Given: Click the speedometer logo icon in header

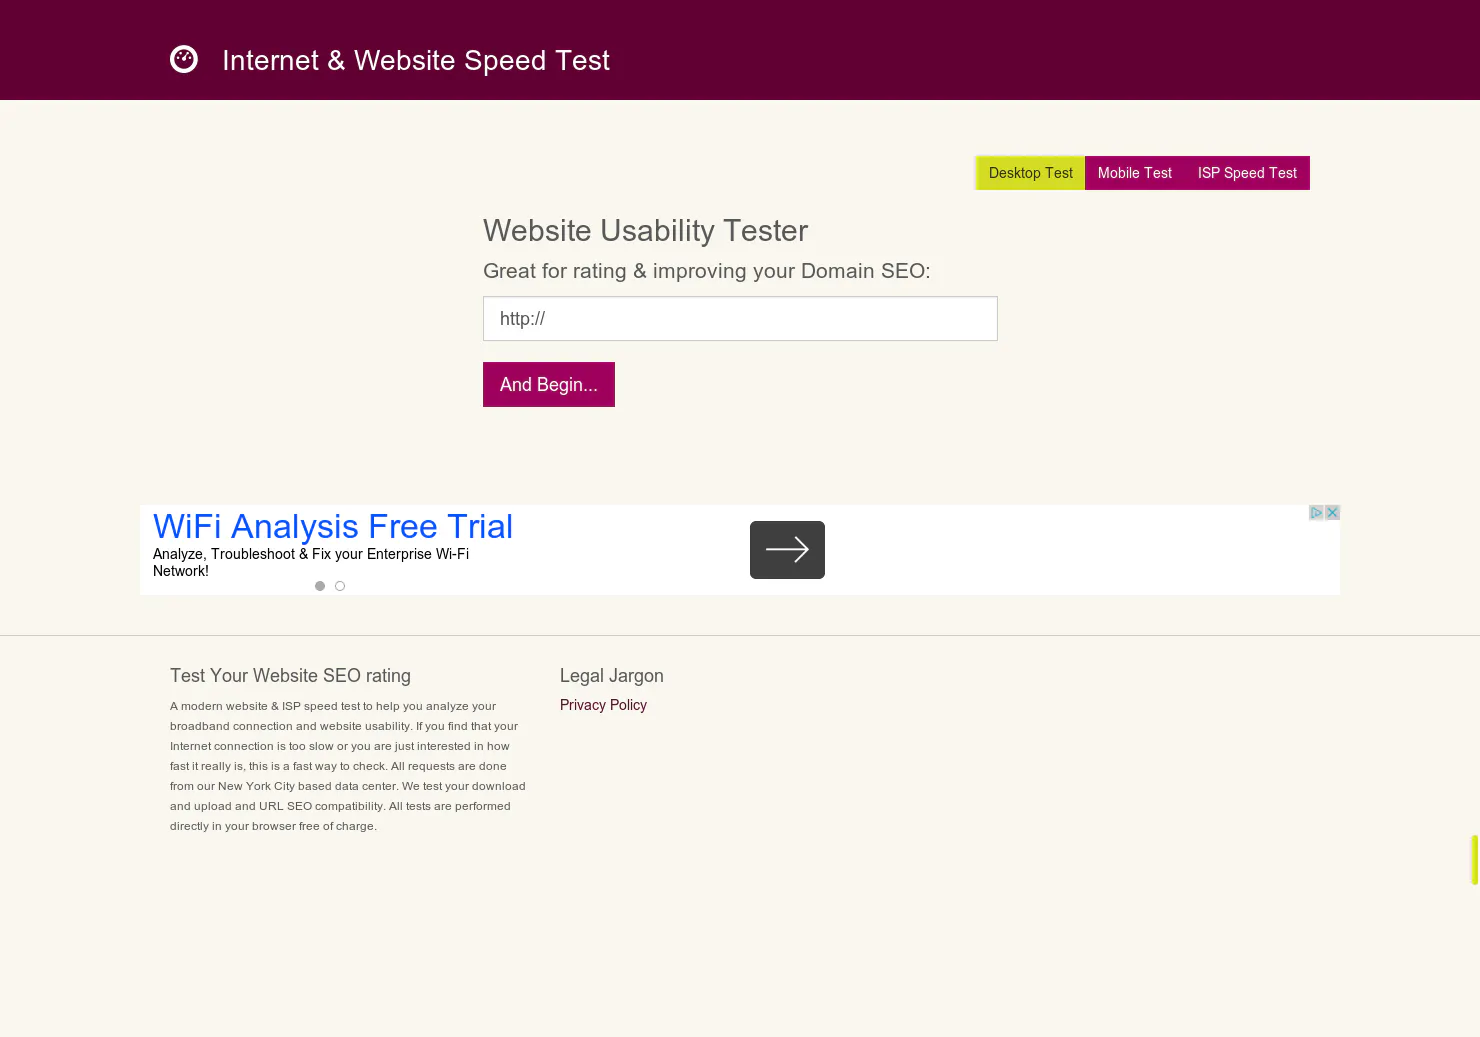Looking at the screenshot, I should 184,60.
